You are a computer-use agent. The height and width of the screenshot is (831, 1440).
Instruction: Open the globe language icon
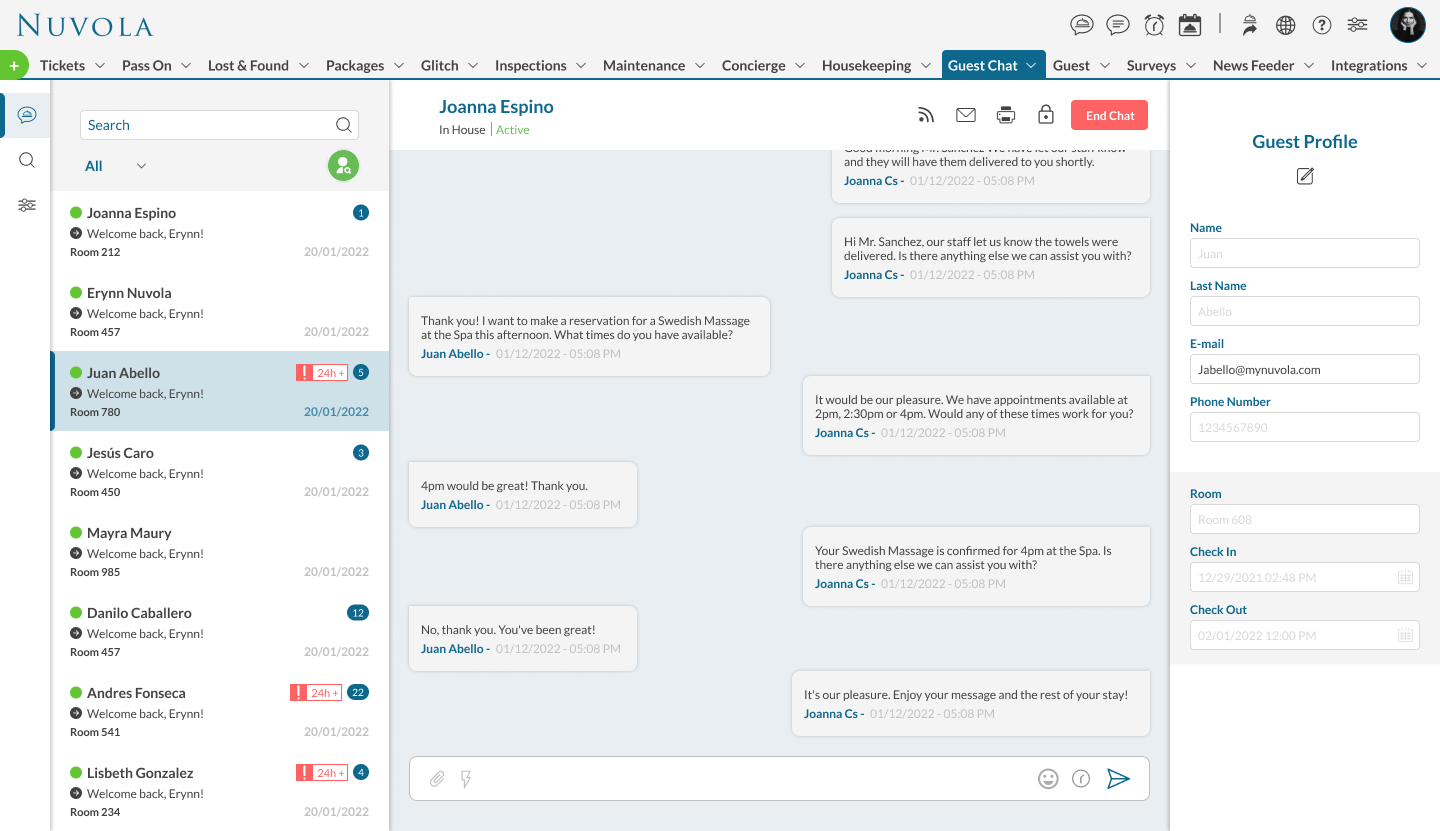pos(1286,25)
